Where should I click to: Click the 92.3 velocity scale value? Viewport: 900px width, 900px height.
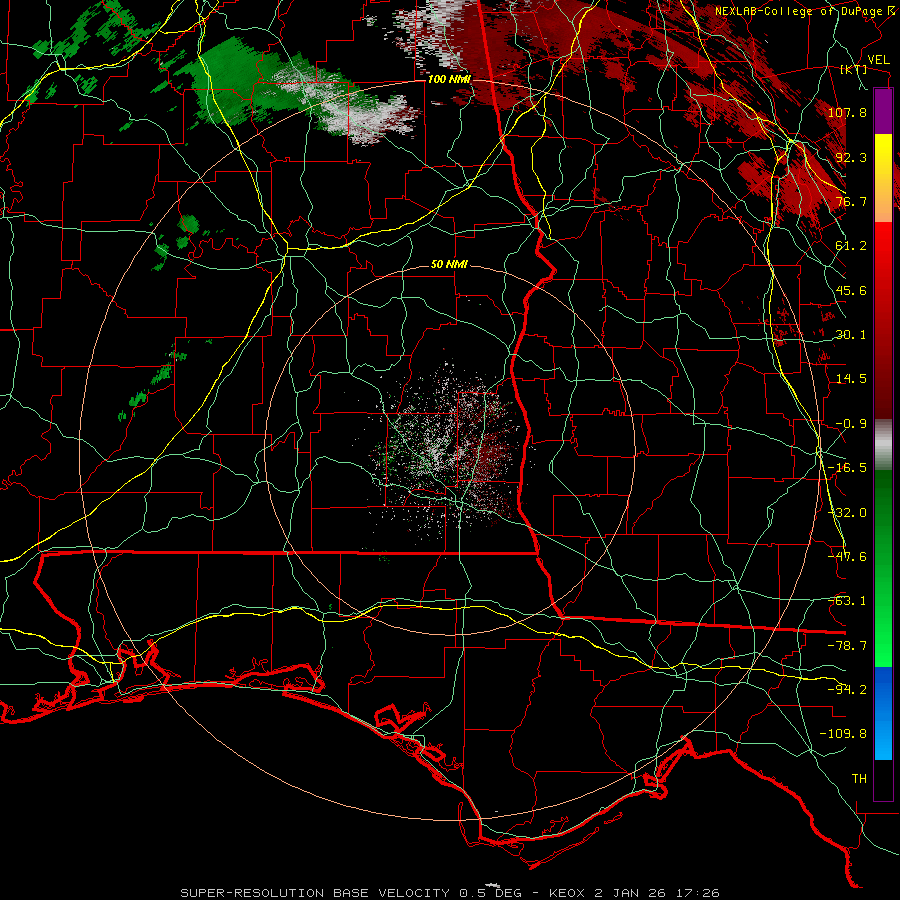click(851, 157)
